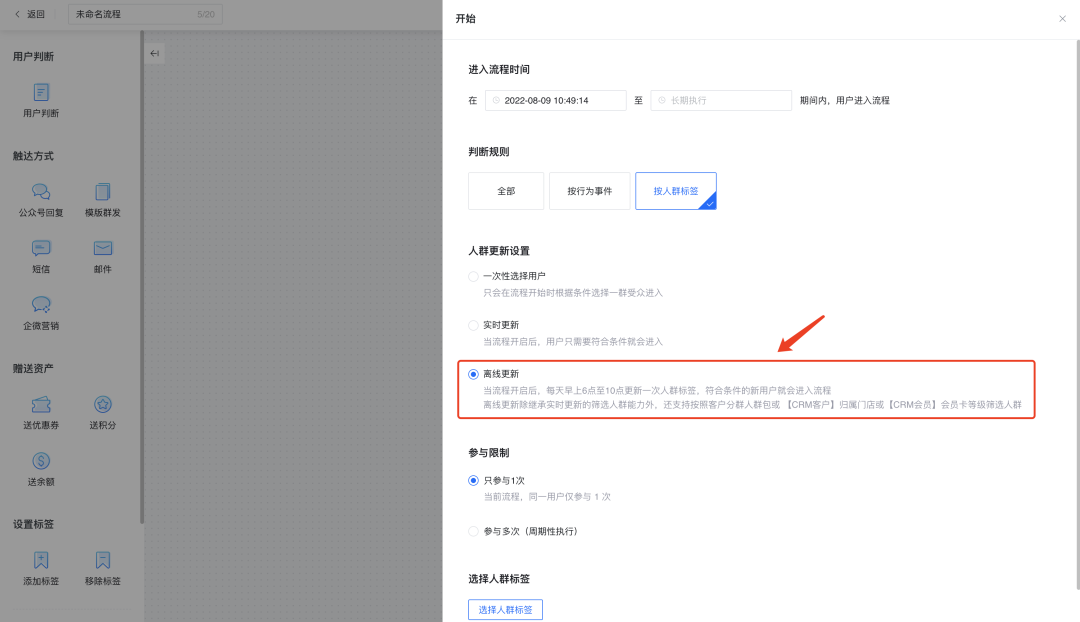Select 离线更新 radio button
Viewport: 1080px width, 622px height.
[473, 374]
